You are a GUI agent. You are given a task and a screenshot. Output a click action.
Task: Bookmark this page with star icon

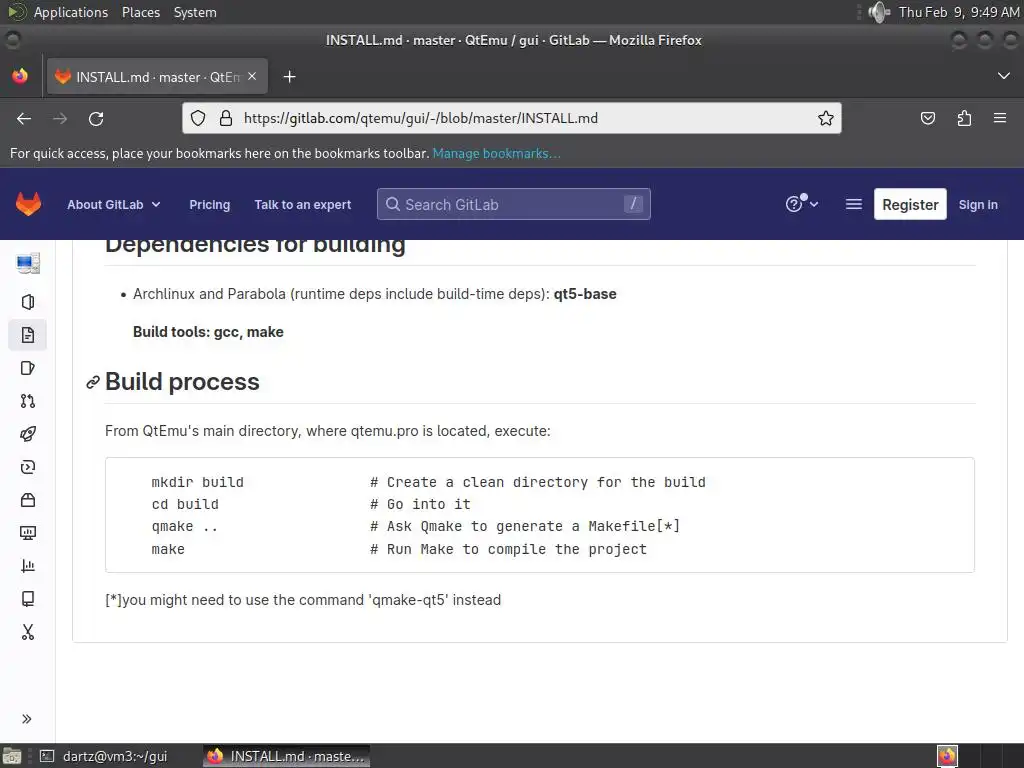(x=825, y=118)
